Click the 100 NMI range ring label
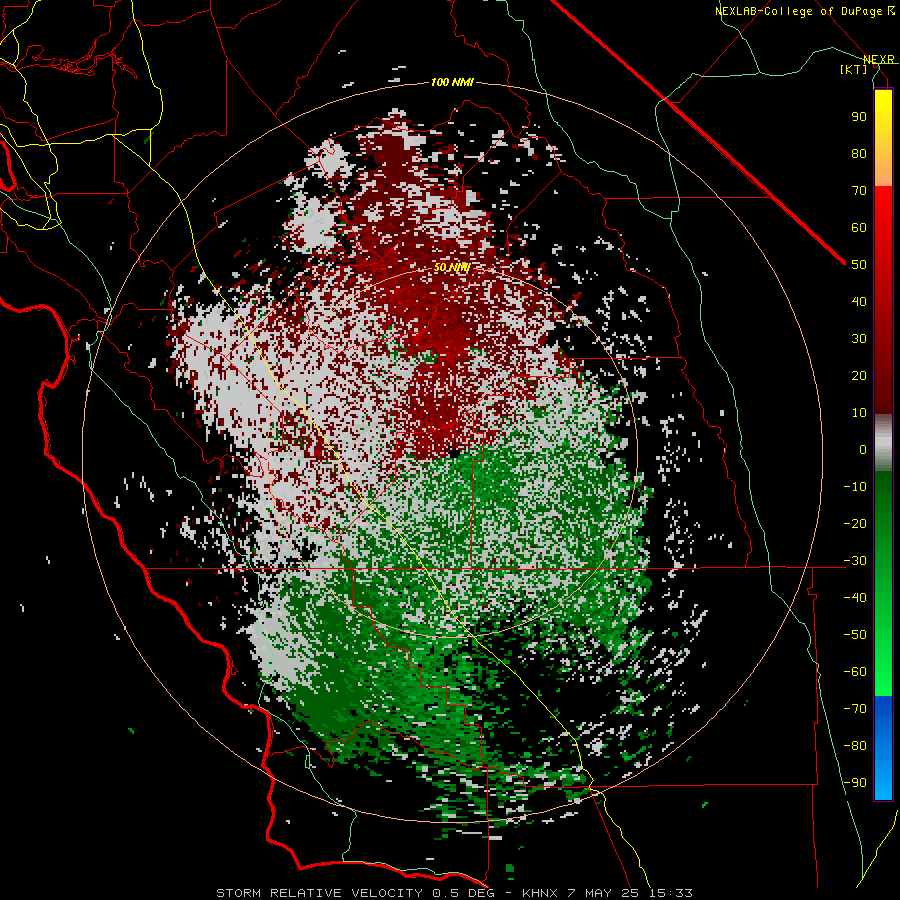Image resolution: width=900 pixels, height=900 pixels. point(452,82)
